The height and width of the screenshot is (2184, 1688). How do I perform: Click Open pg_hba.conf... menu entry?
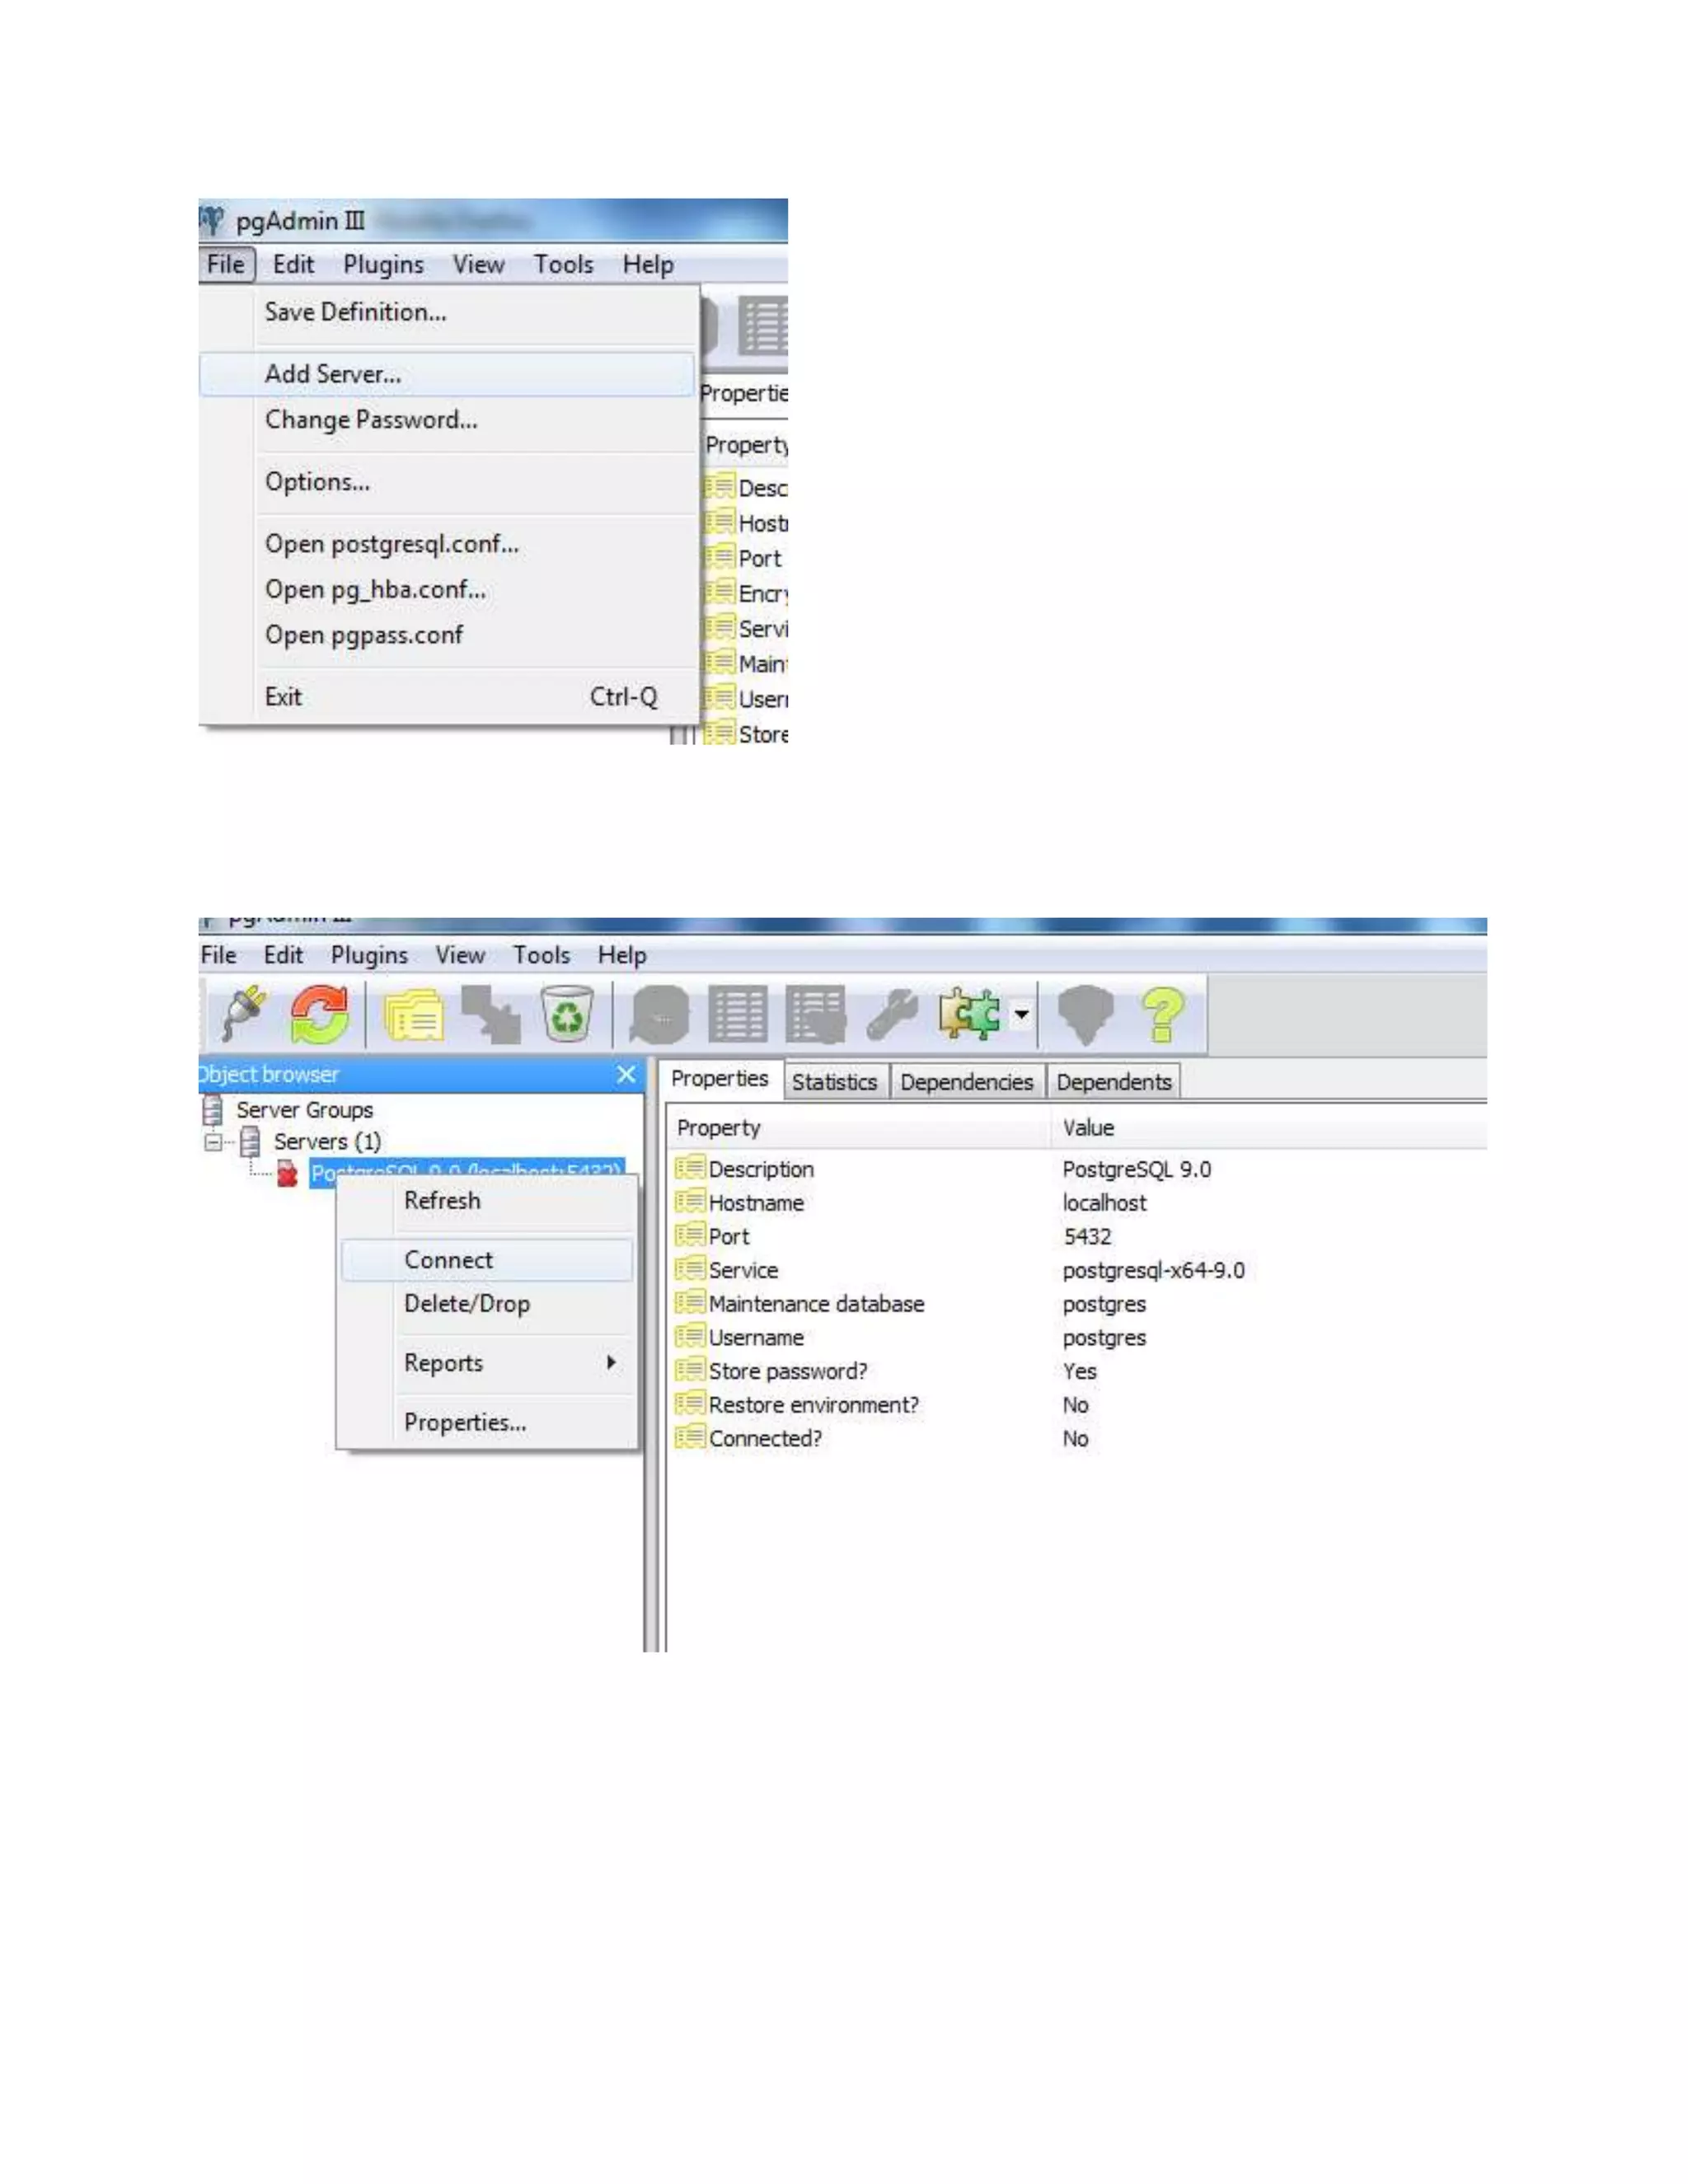[x=375, y=590]
